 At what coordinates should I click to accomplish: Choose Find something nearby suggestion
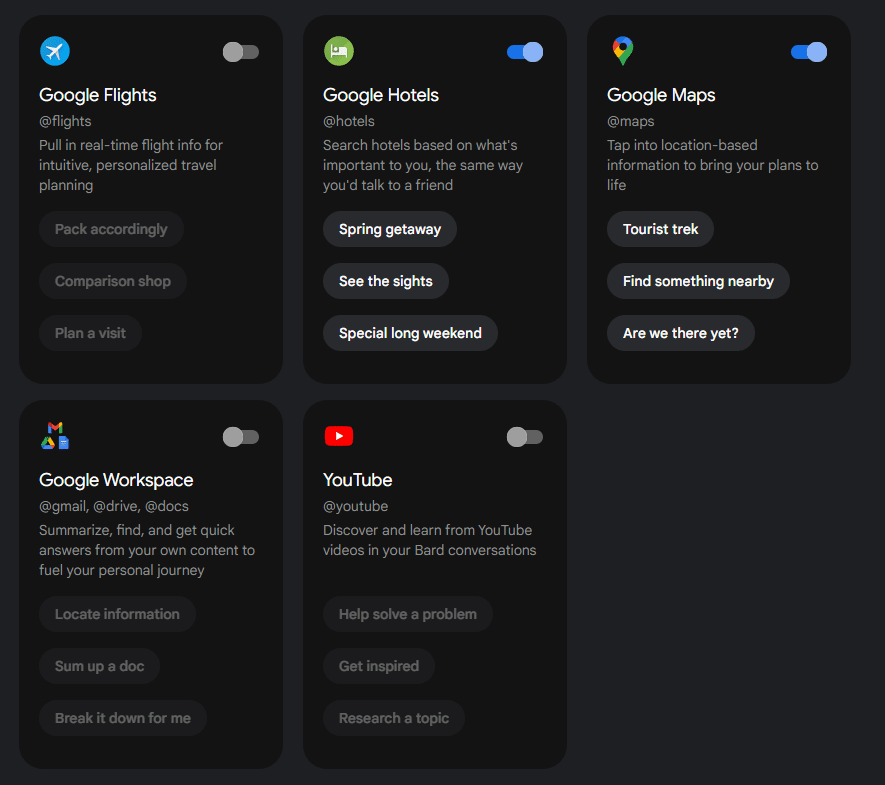(x=698, y=281)
